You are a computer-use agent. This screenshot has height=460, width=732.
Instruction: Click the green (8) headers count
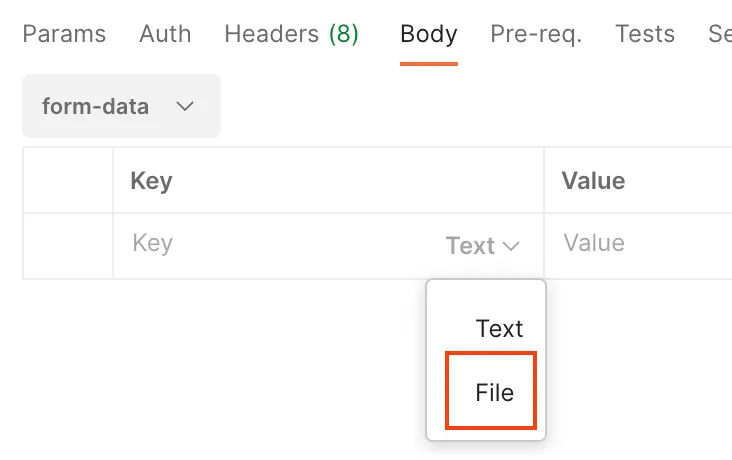344,34
